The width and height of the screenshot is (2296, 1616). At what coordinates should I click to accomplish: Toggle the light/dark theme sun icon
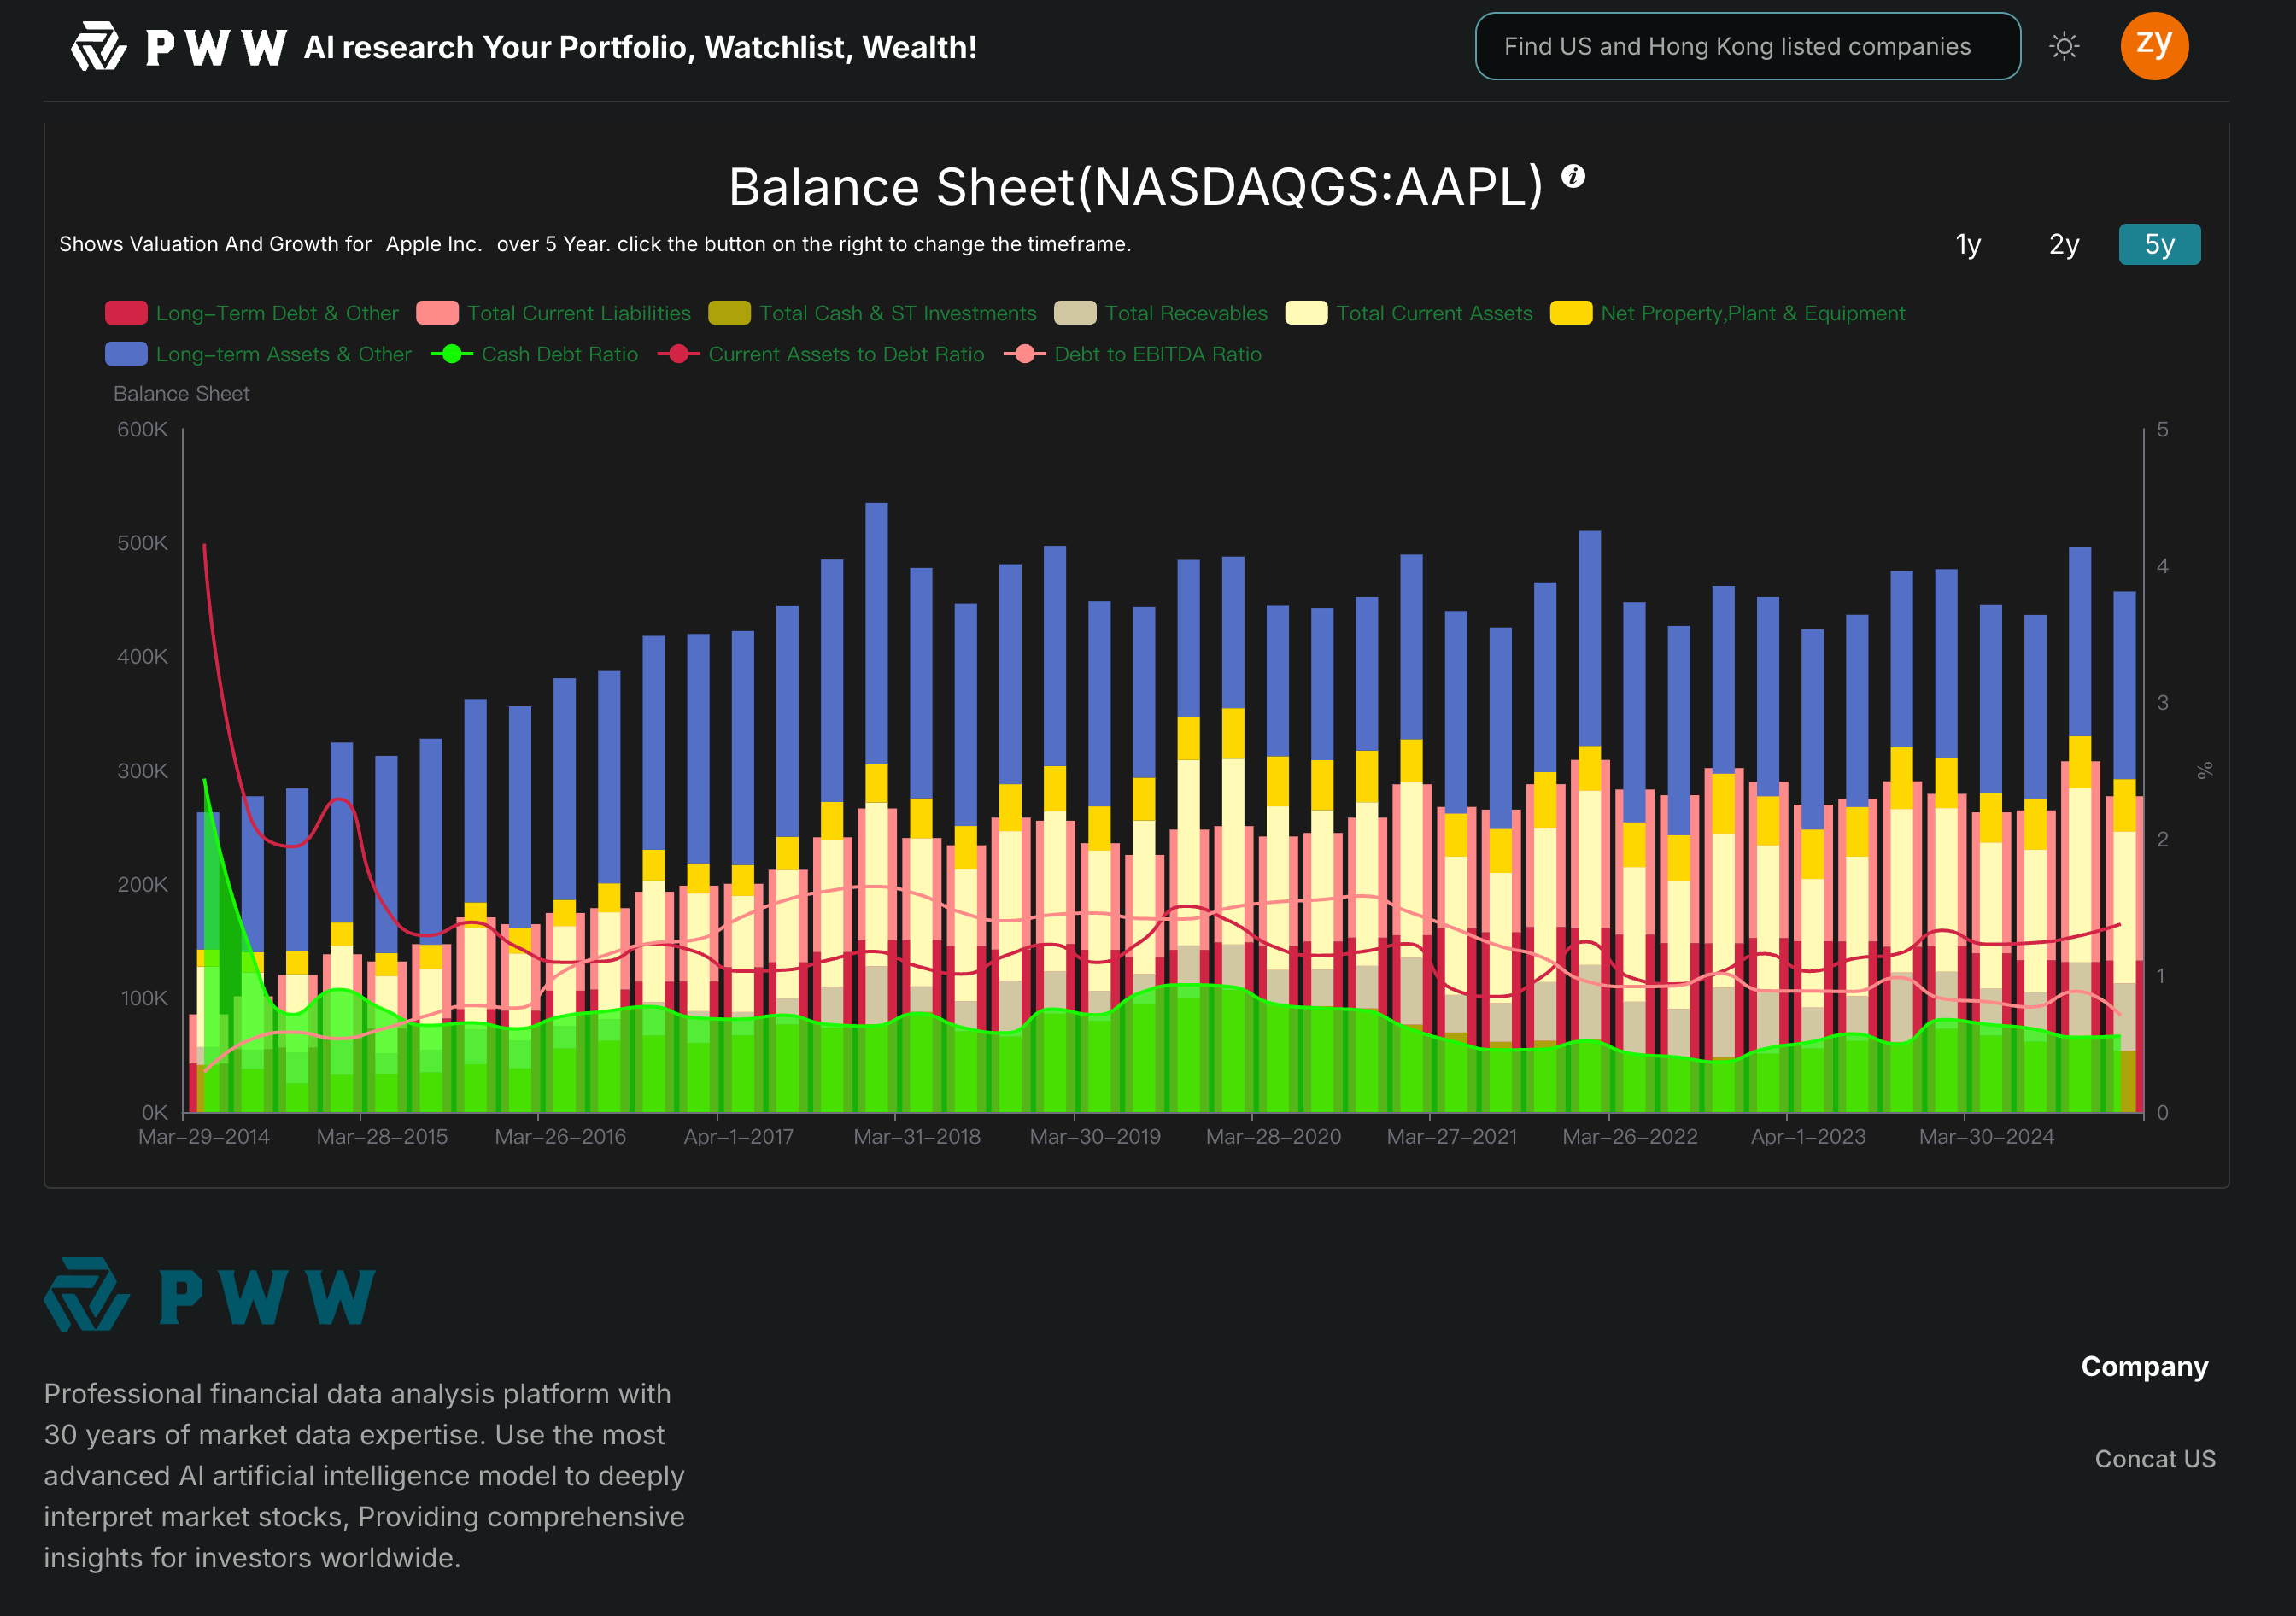point(2064,46)
